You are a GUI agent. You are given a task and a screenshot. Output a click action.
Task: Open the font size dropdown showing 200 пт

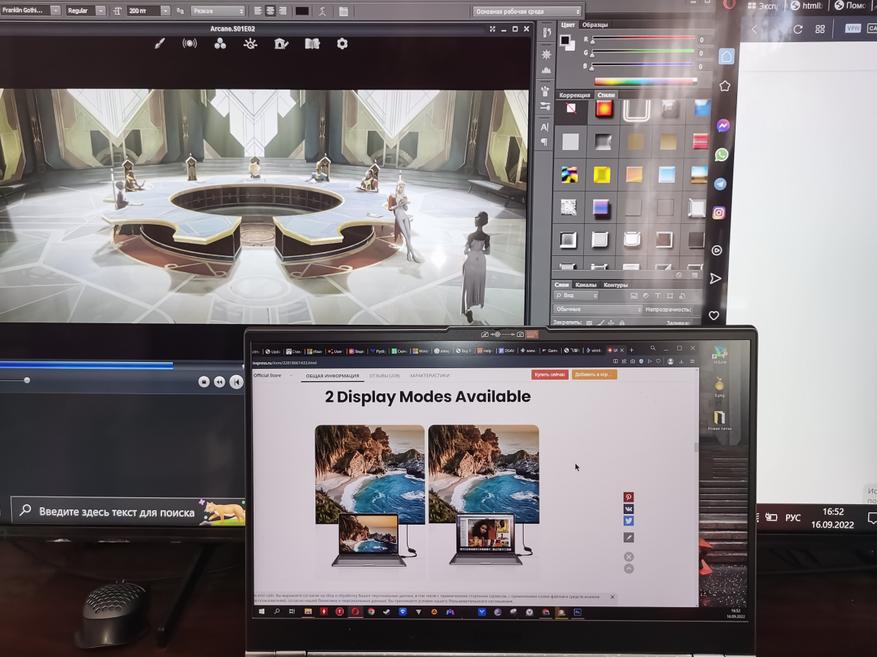coord(148,11)
